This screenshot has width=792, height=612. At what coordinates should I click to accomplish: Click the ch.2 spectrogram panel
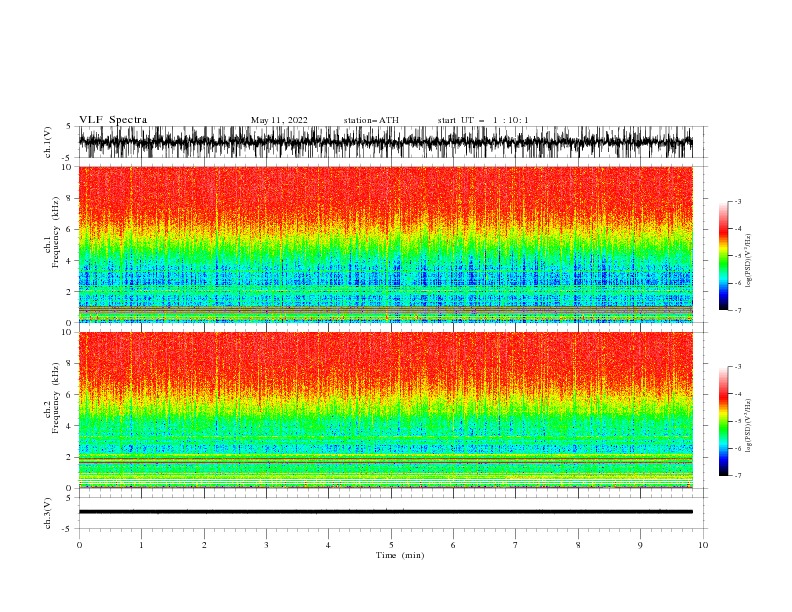click(385, 410)
